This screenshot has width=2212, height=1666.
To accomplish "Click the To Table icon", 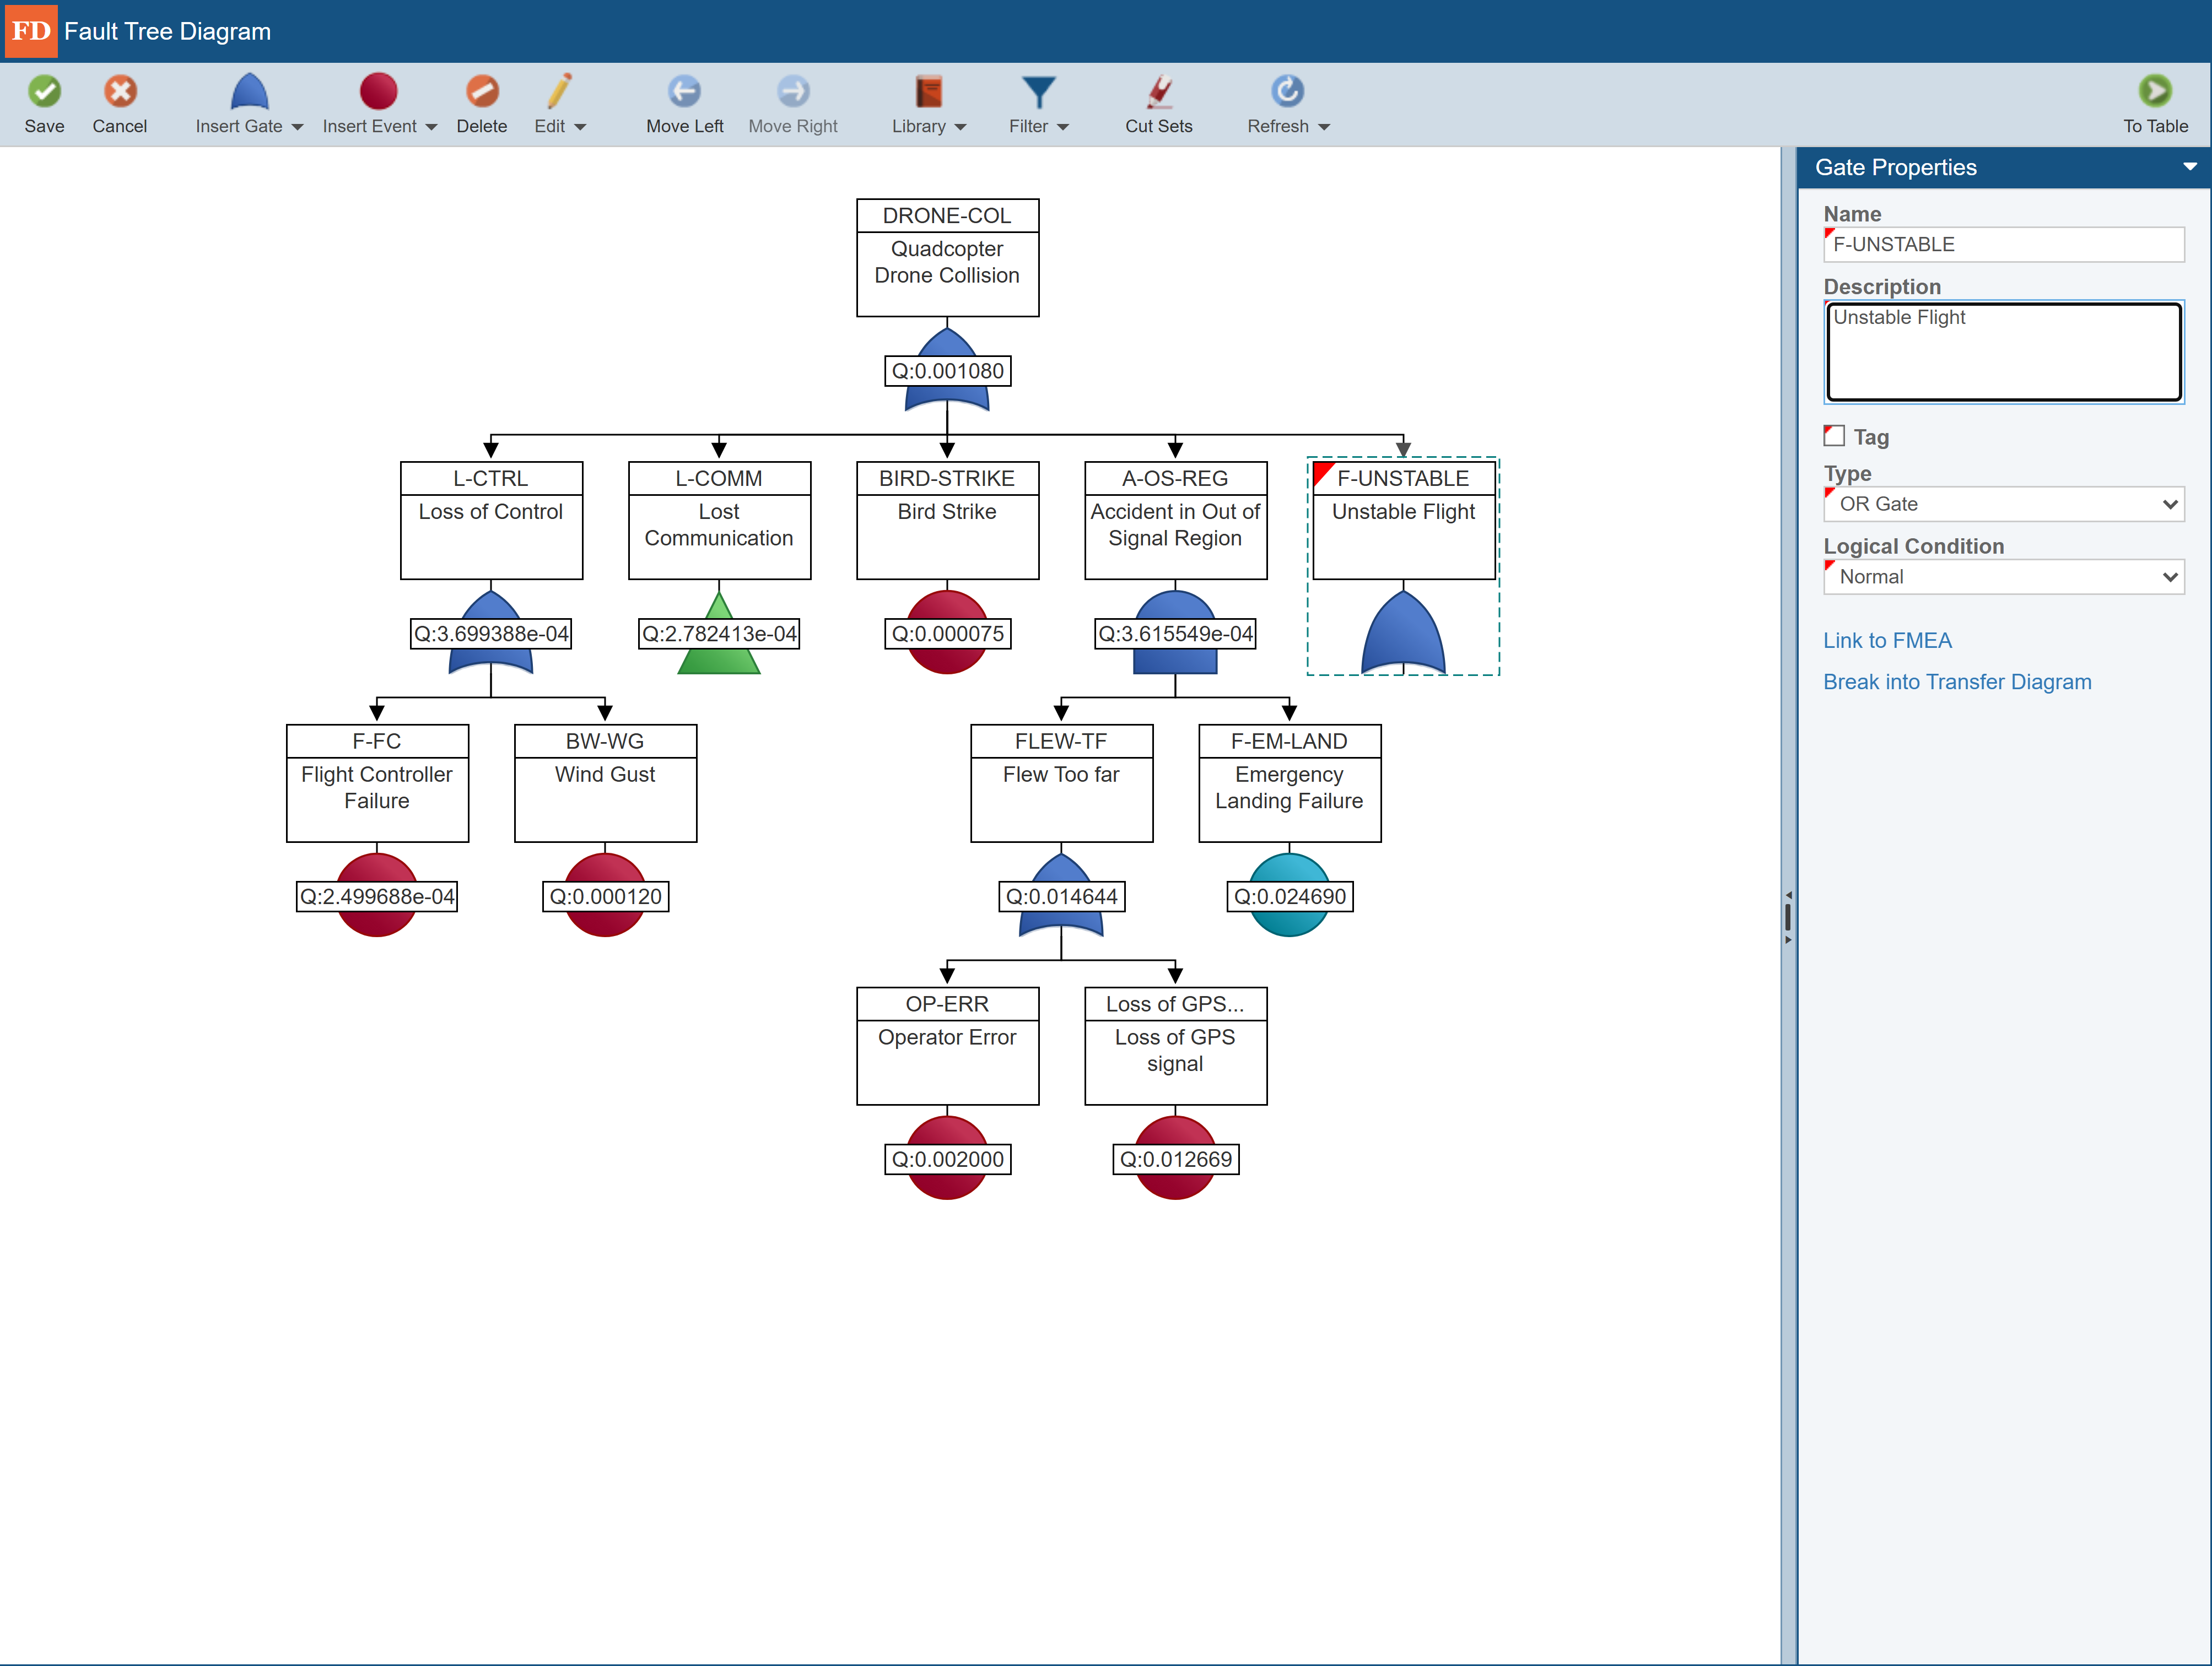I will click(x=2154, y=92).
